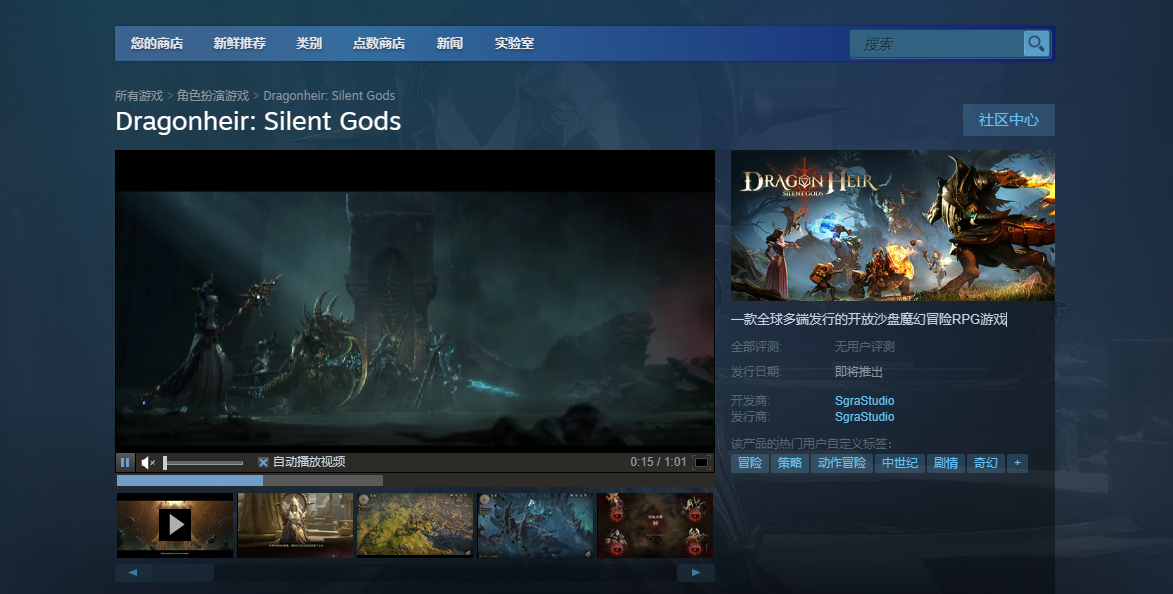Click the SgraStudio developer link
The width and height of the screenshot is (1173, 594).
(864, 400)
